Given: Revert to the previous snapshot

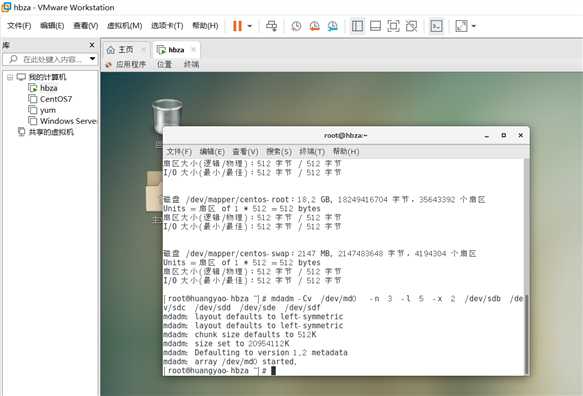Looking at the screenshot, I should tap(315, 26).
